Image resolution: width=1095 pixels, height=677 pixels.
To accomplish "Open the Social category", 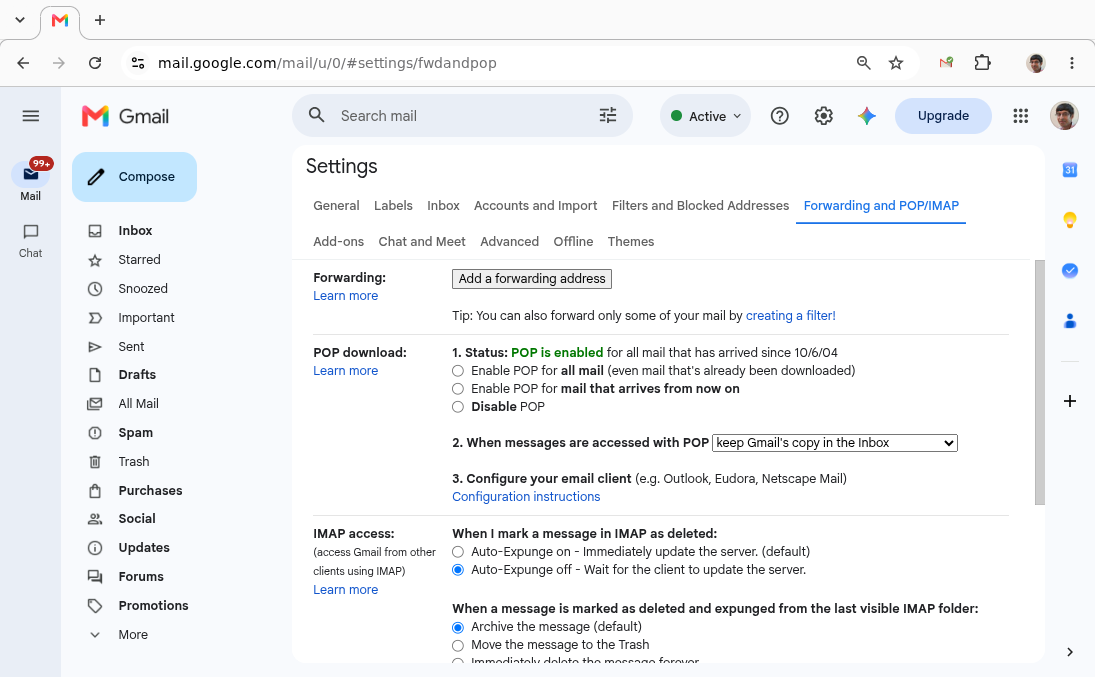I will pos(137,518).
